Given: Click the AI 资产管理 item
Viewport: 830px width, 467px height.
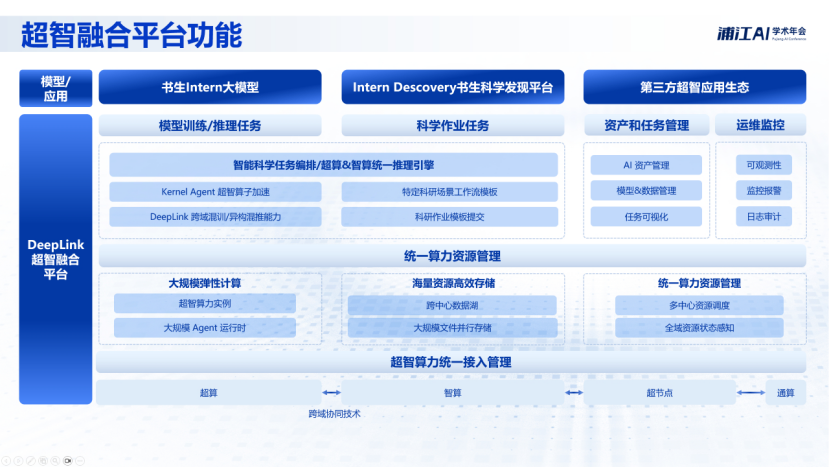Looking at the screenshot, I should (x=645, y=165).
